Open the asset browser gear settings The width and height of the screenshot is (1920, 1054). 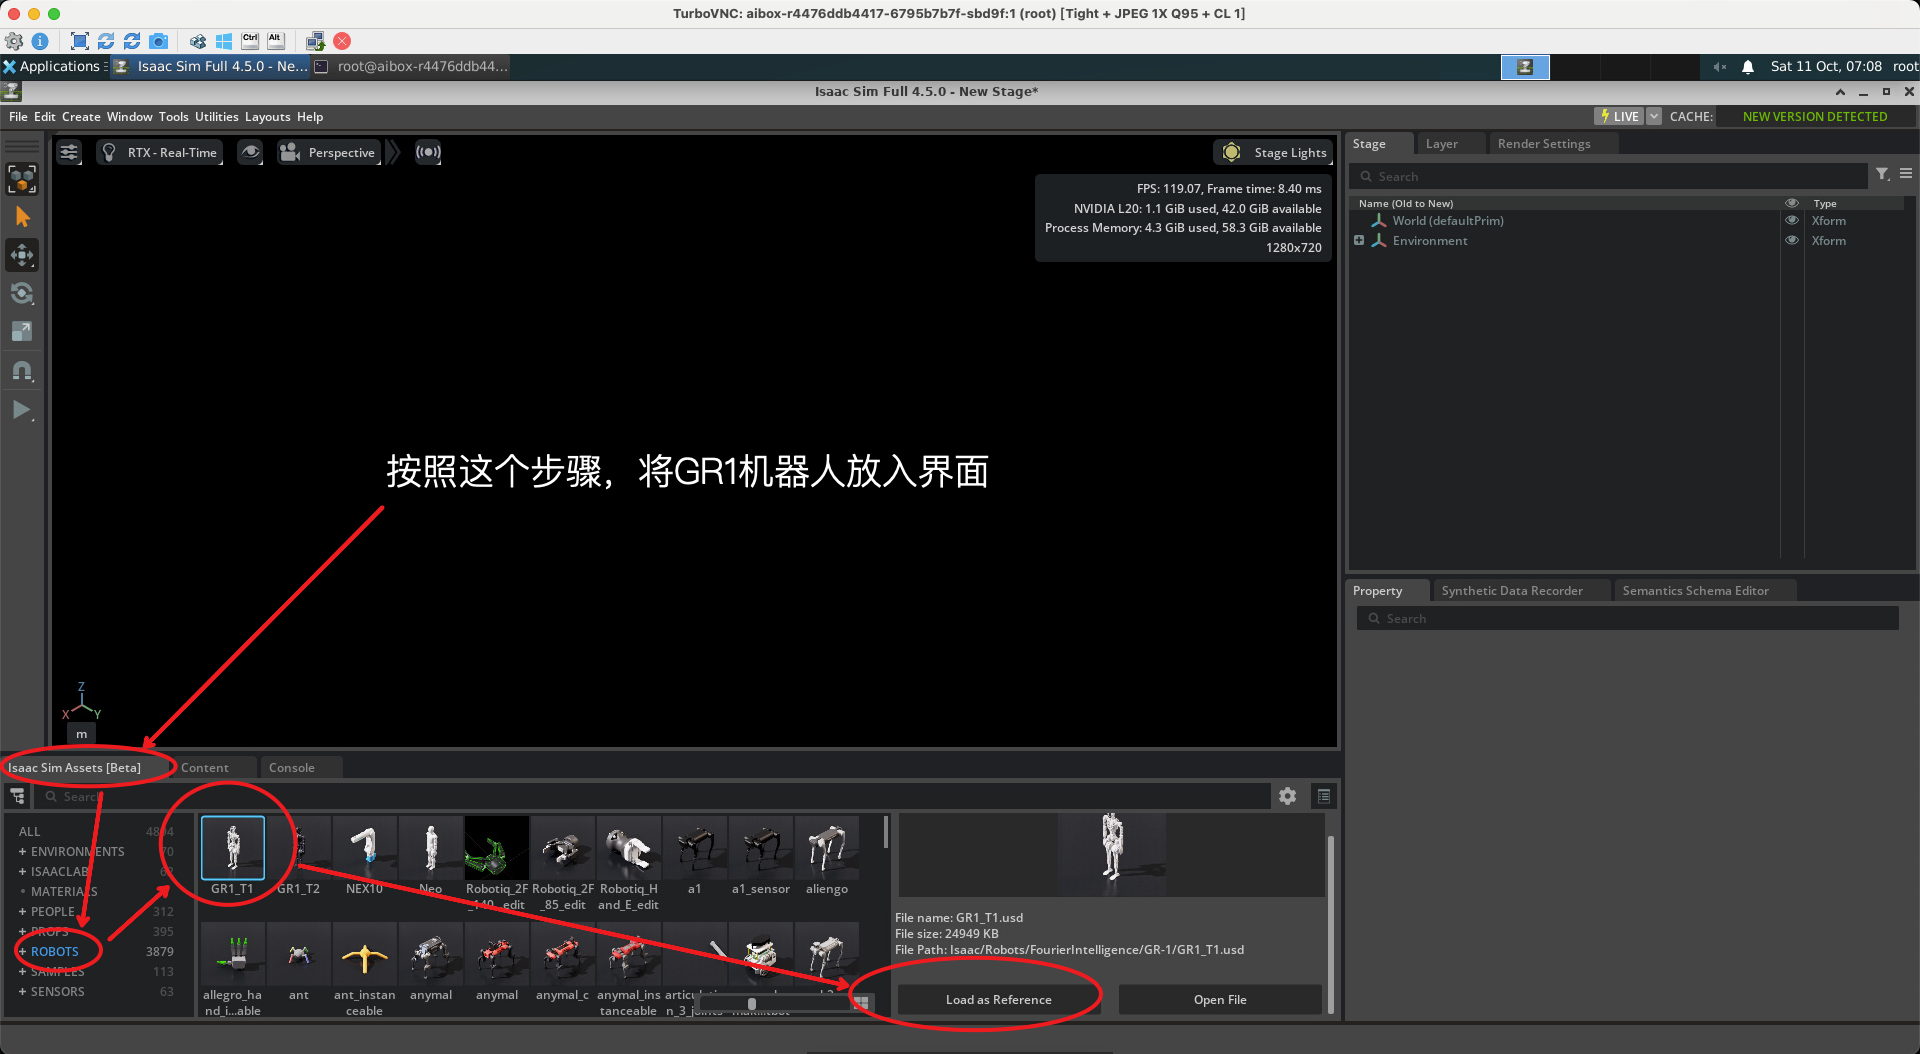pyautogui.click(x=1287, y=796)
